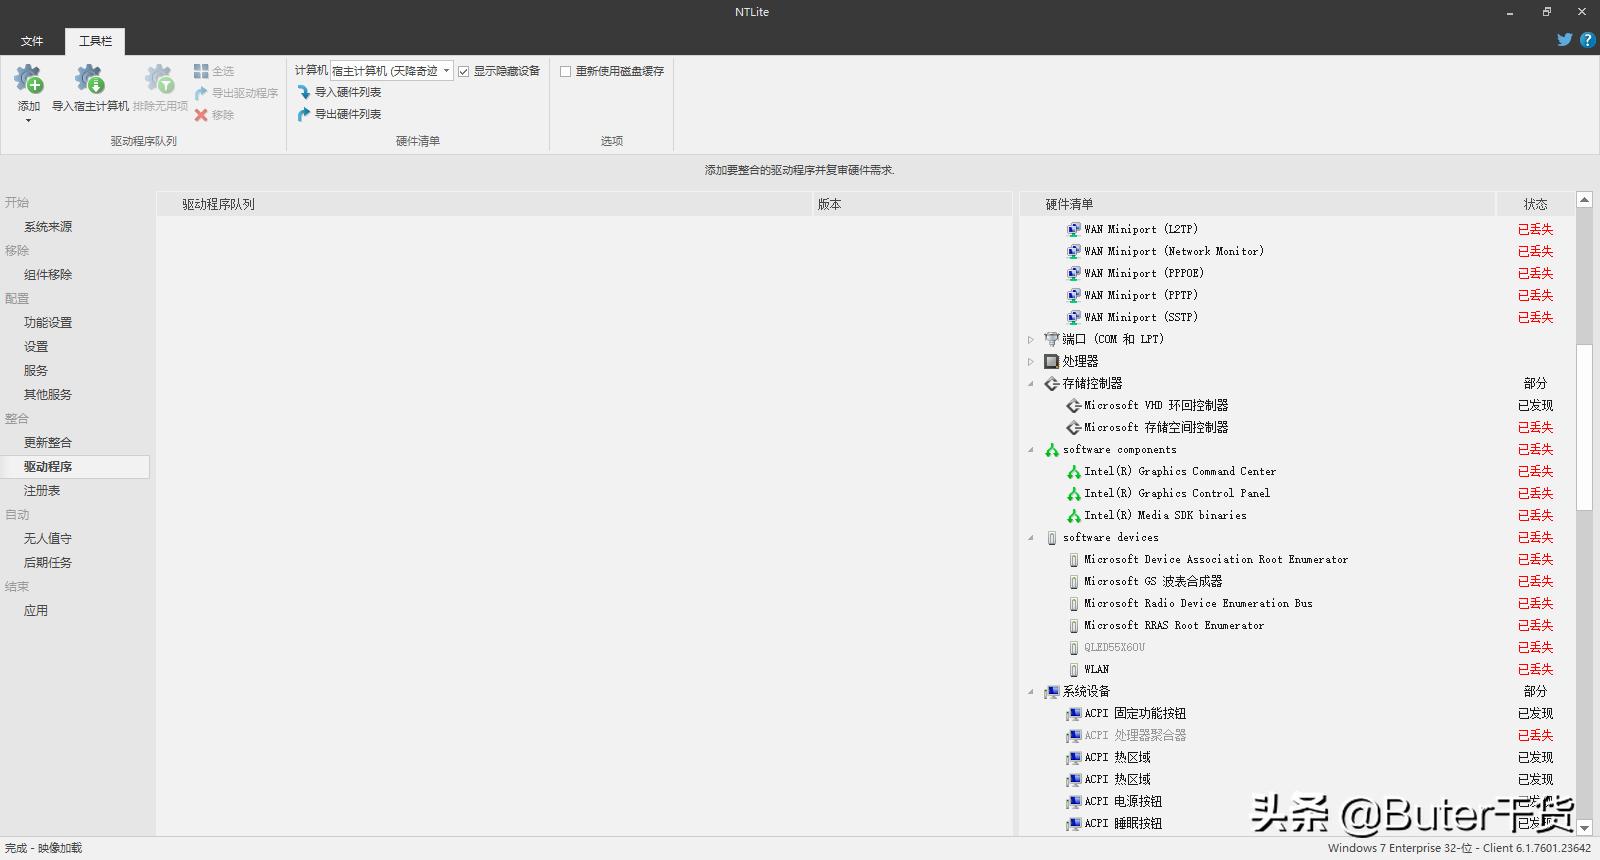Screen dimensions: 1600x860
Task: Click the Intel(R) Media SDK binaries icon
Action: (1074, 515)
